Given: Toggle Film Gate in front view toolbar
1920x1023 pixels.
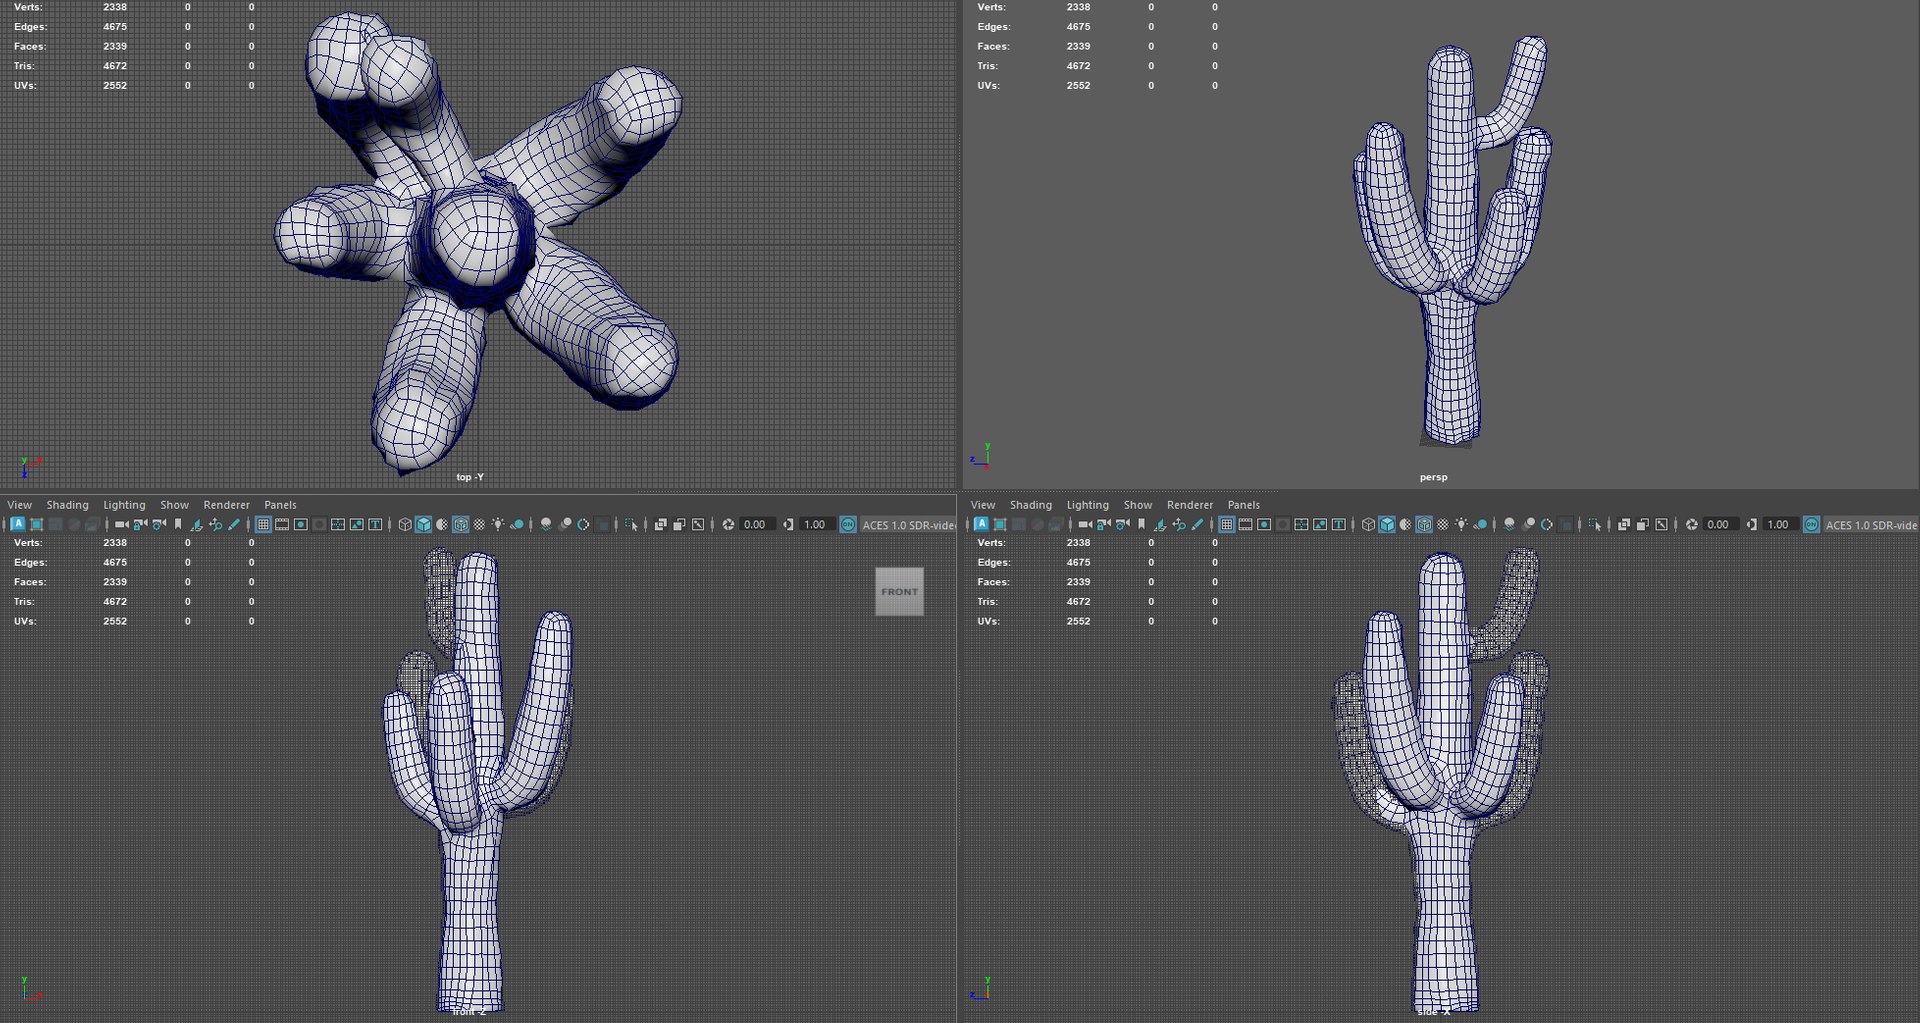Looking at the screenshot, I should [x=282, y=524].
